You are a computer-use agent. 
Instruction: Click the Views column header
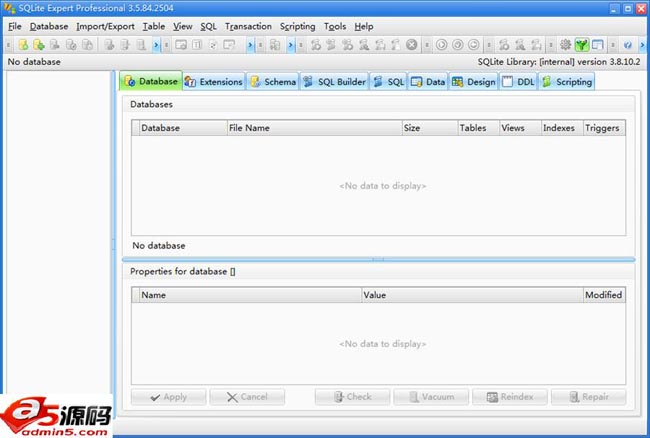point(520,128)
